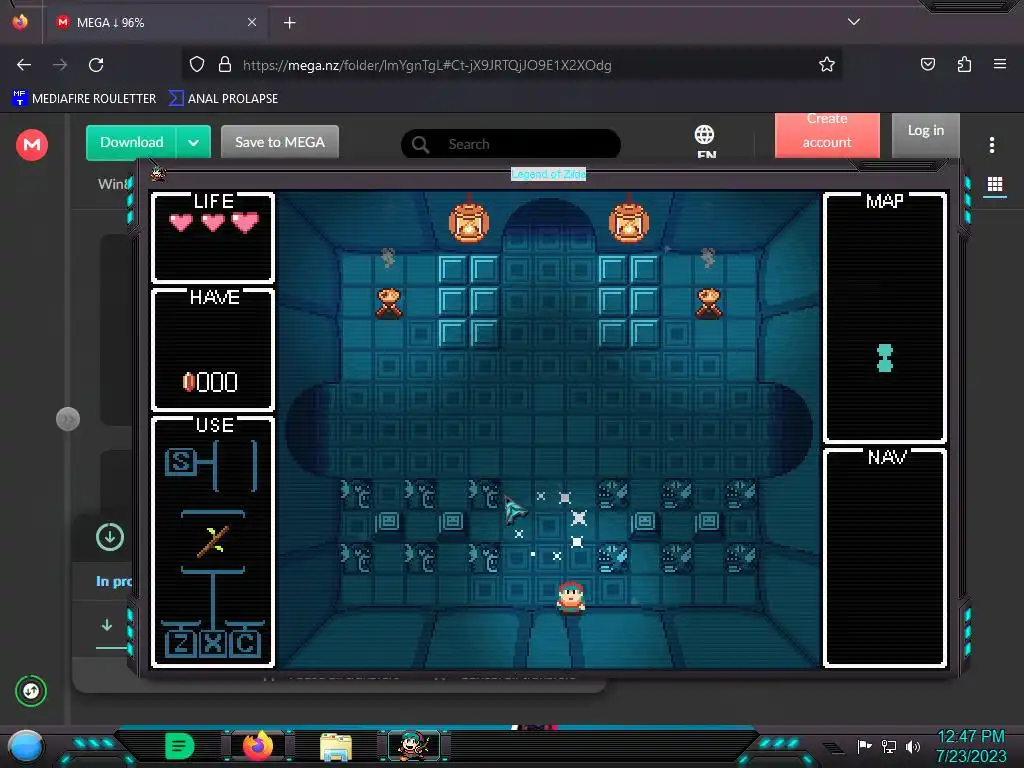
Task: Click the padlock site info icon
Action: pyautogui.click(x=225, y=65)
